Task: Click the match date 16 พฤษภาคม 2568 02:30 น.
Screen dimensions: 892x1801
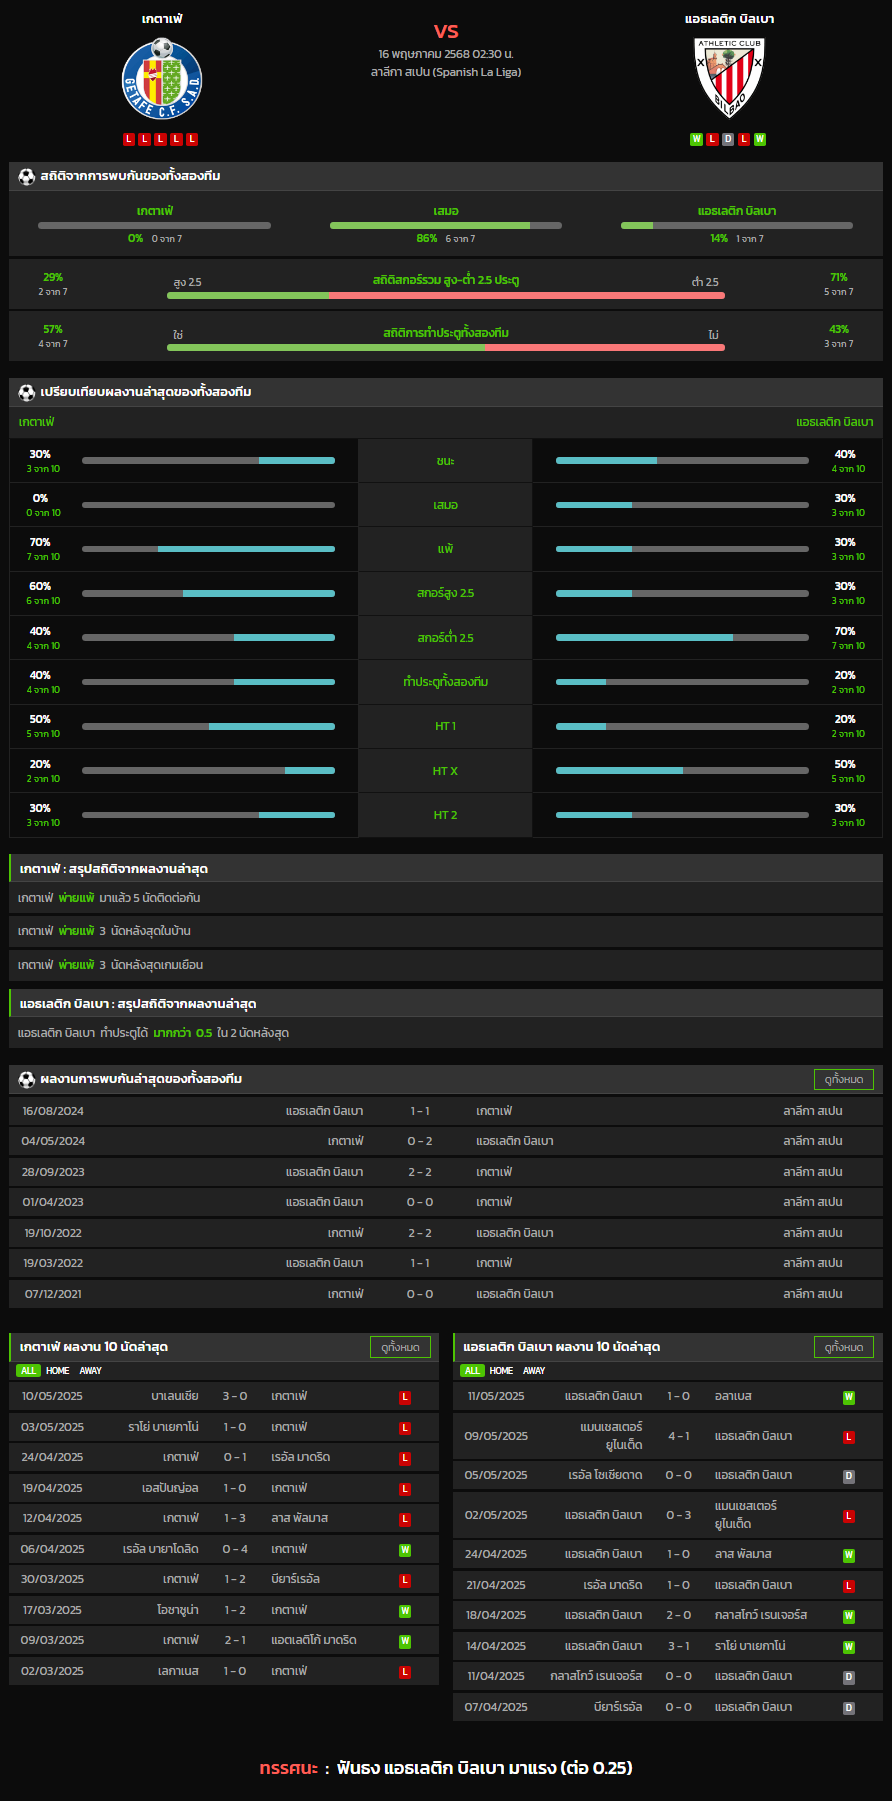Action: 446,54
